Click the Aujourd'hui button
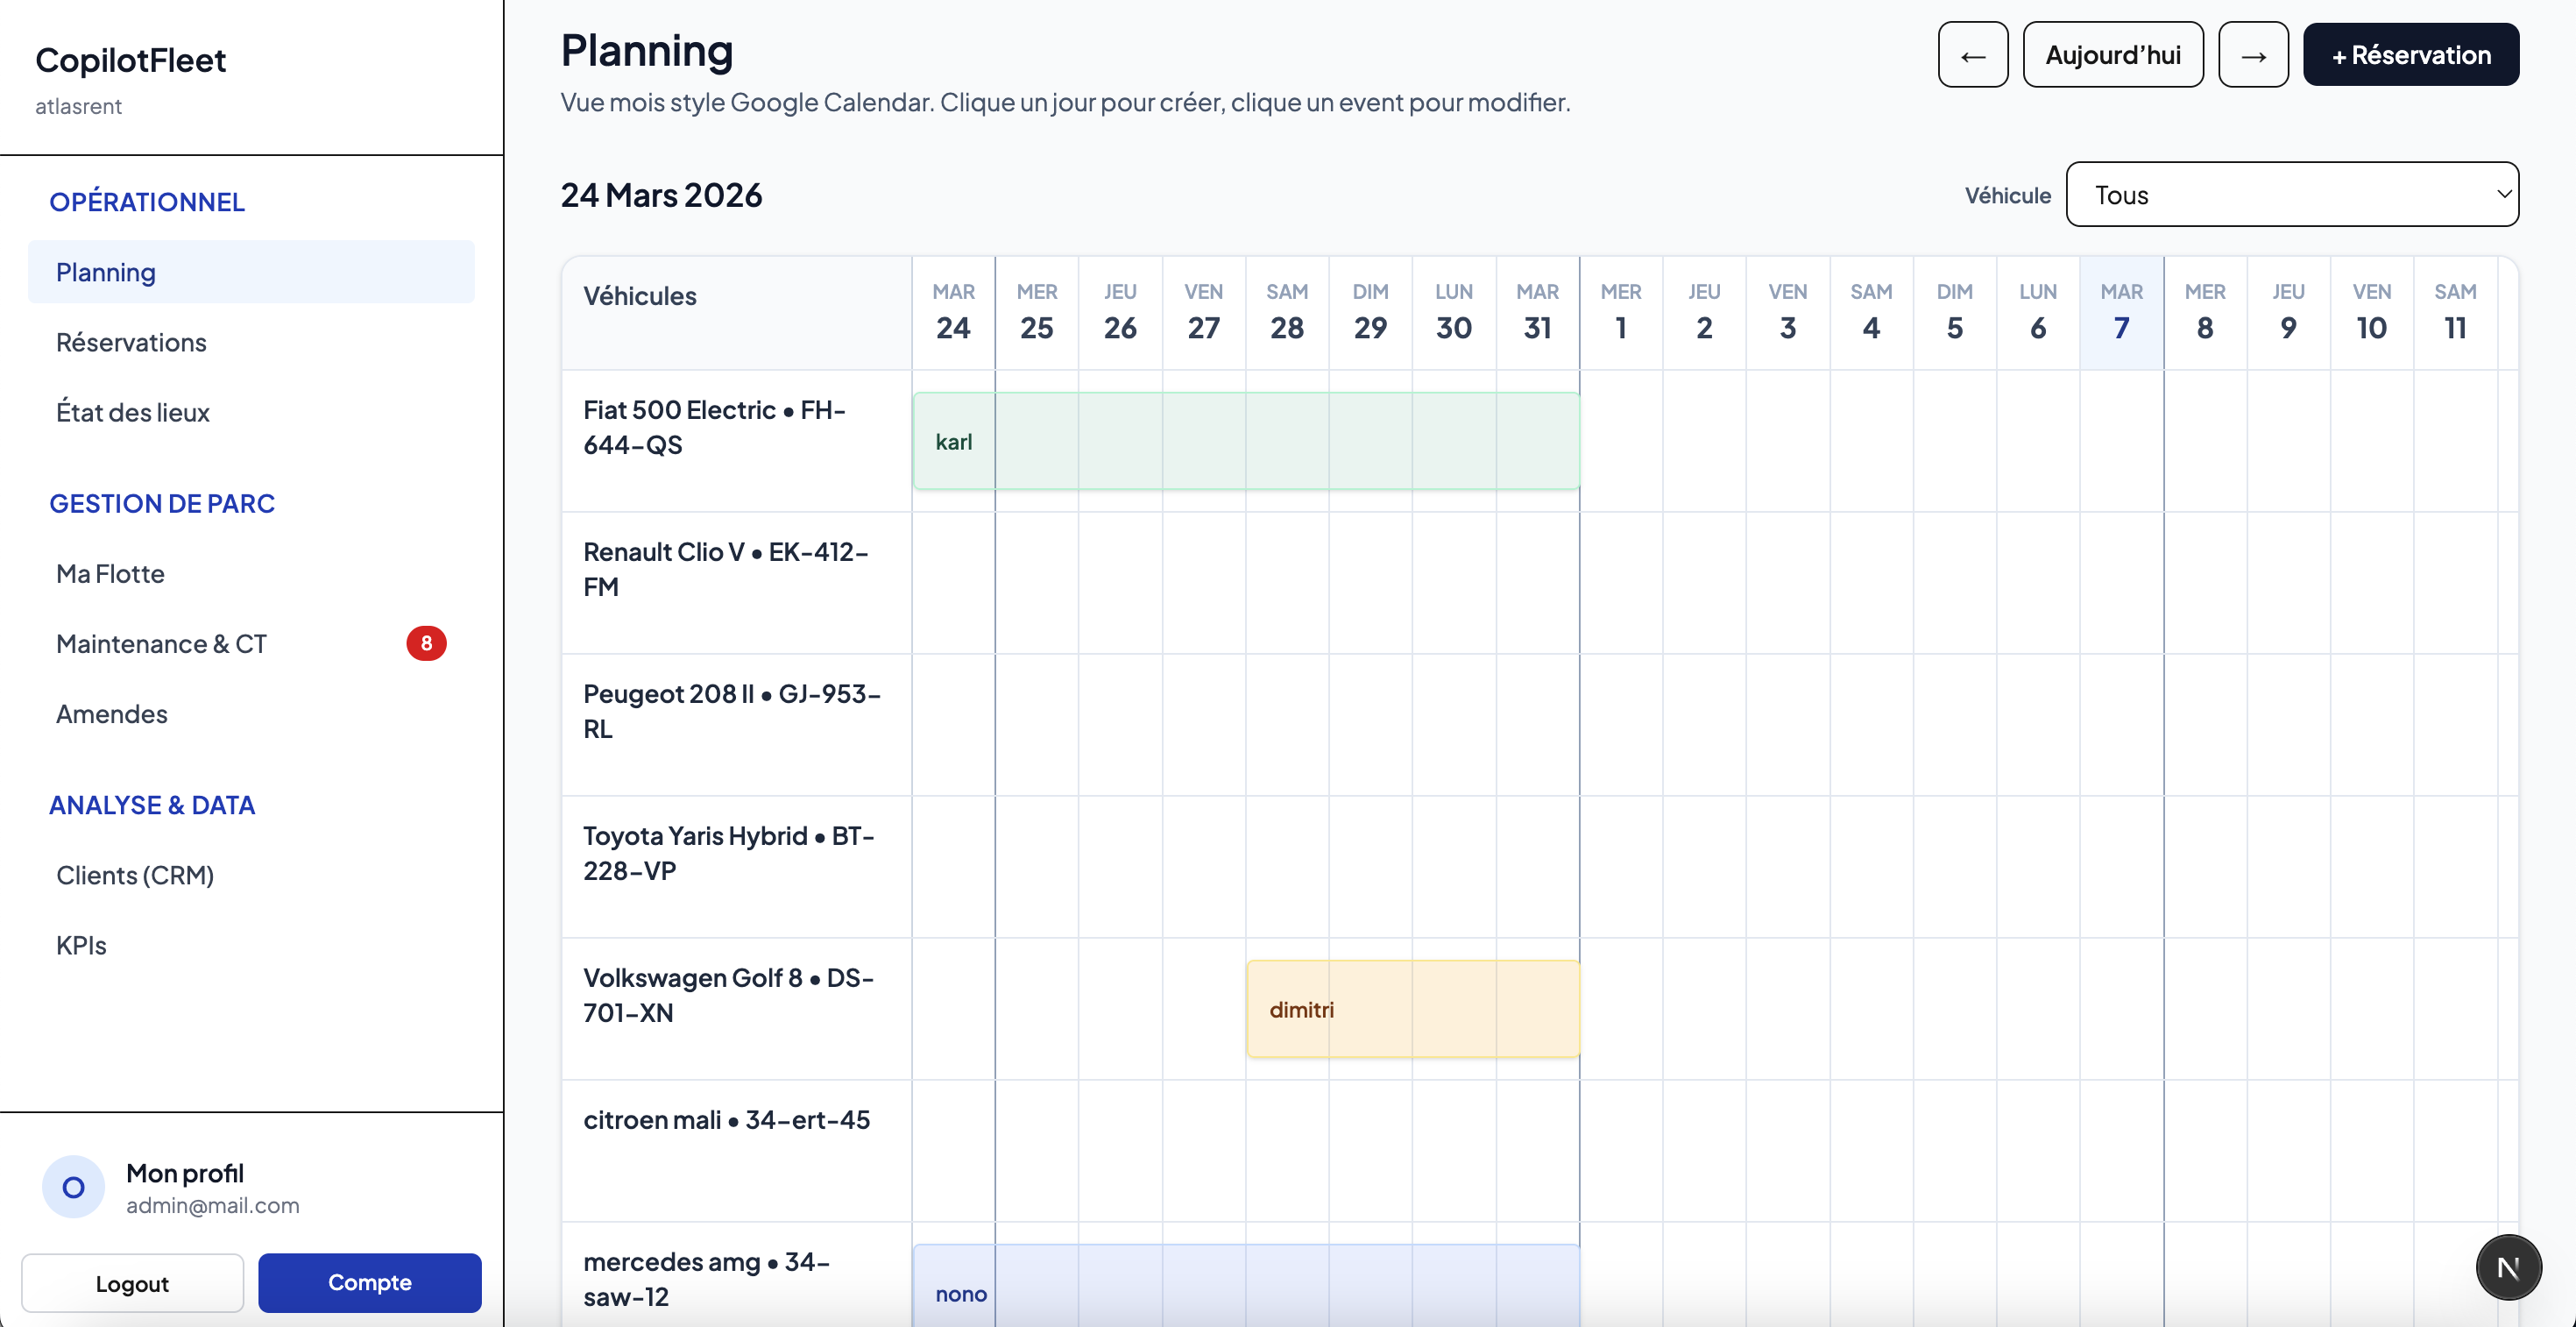The image size is (2576, 1327). click(2113, 54)
